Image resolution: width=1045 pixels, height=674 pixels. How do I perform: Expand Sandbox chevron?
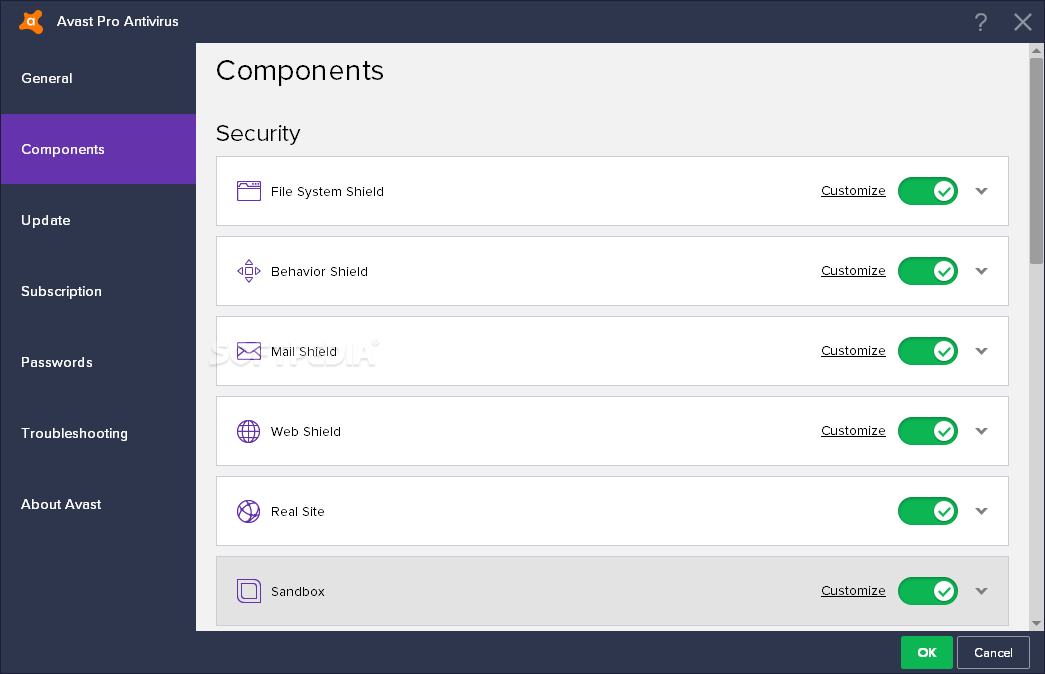[x=981, y=591]
